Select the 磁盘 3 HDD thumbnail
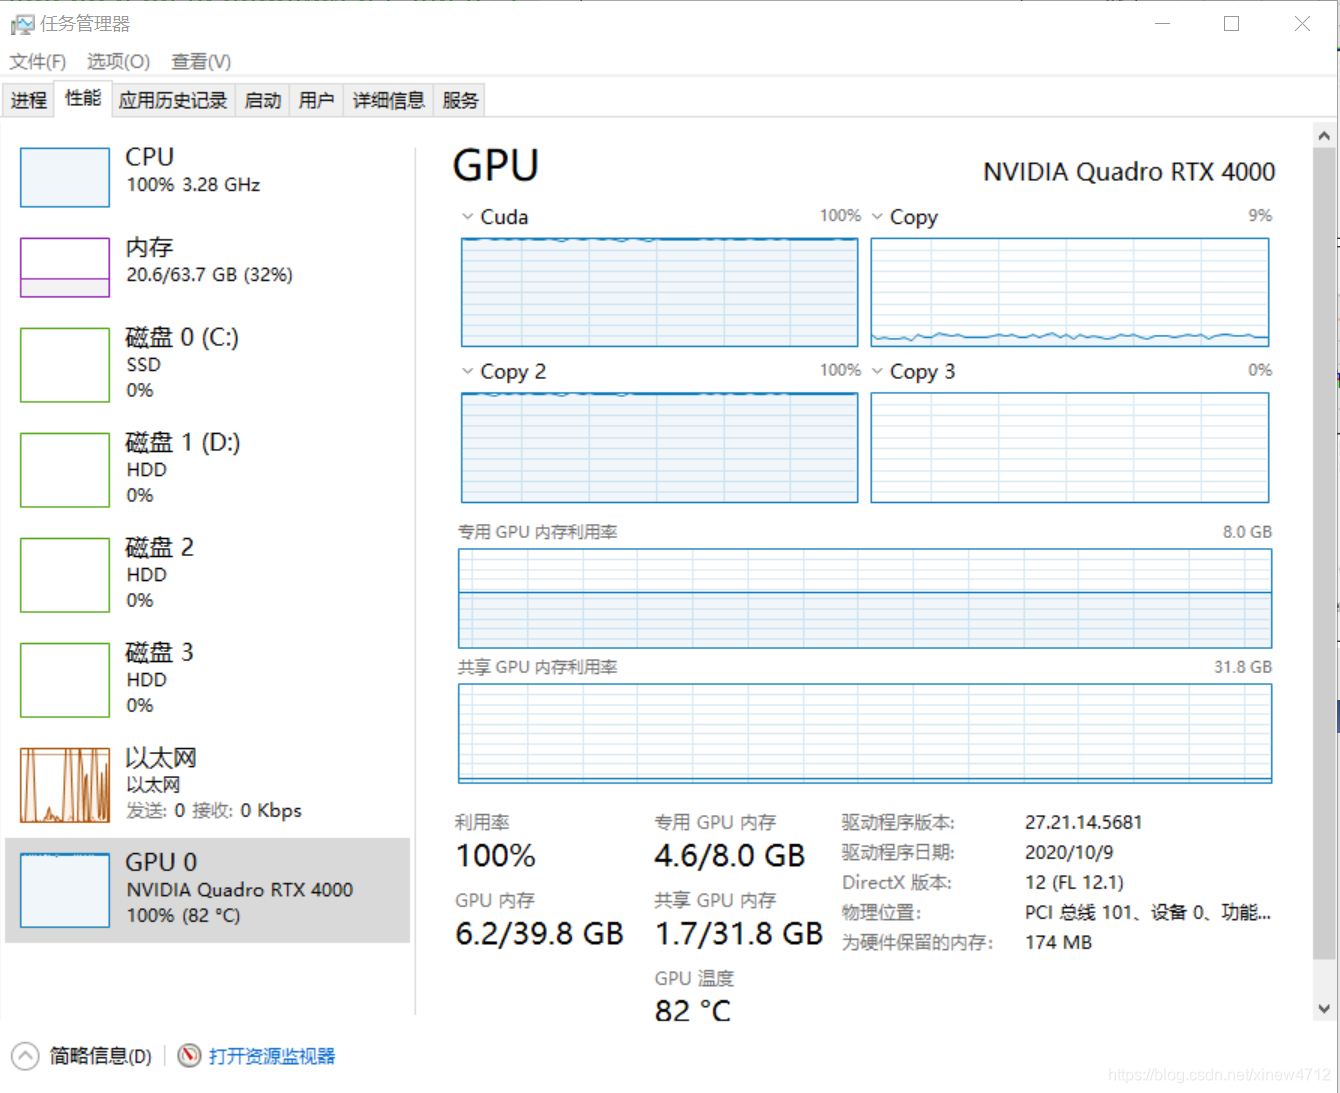The width and height of the screenshot is (1340, 1093). click(65, 680)
